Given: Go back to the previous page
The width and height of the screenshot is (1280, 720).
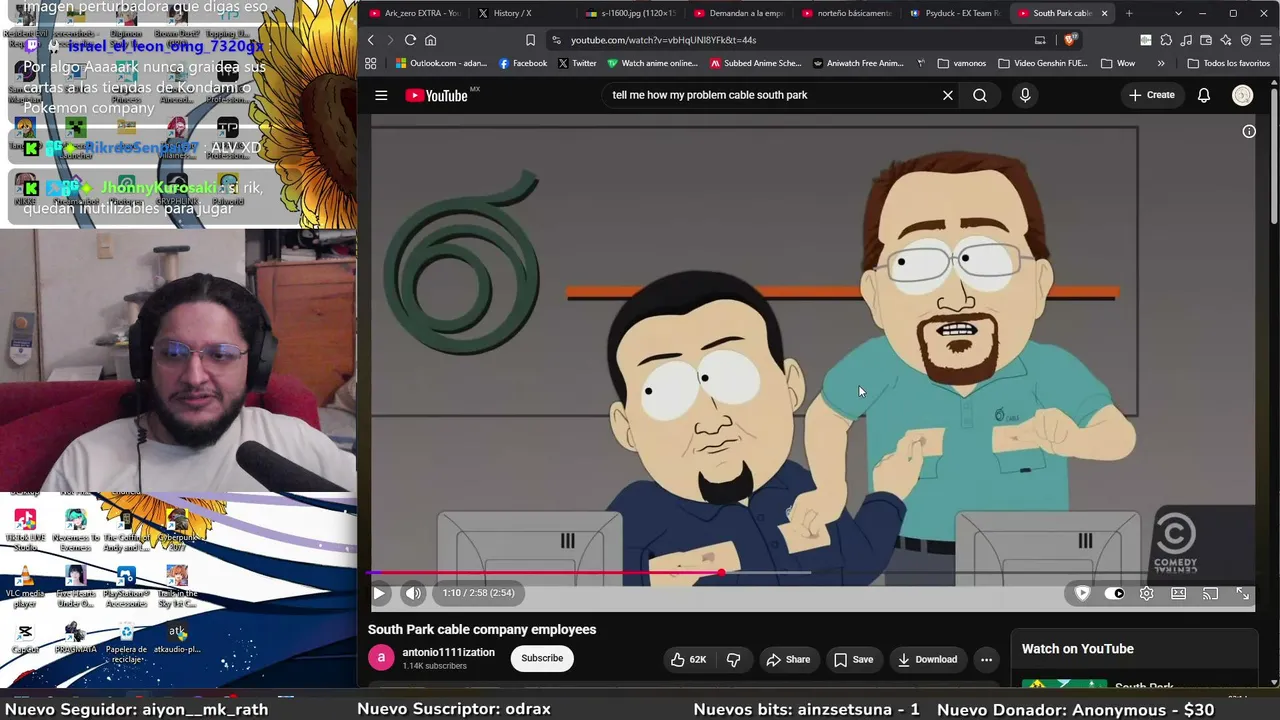Looking at the screenshot, I should coord(370,40).
